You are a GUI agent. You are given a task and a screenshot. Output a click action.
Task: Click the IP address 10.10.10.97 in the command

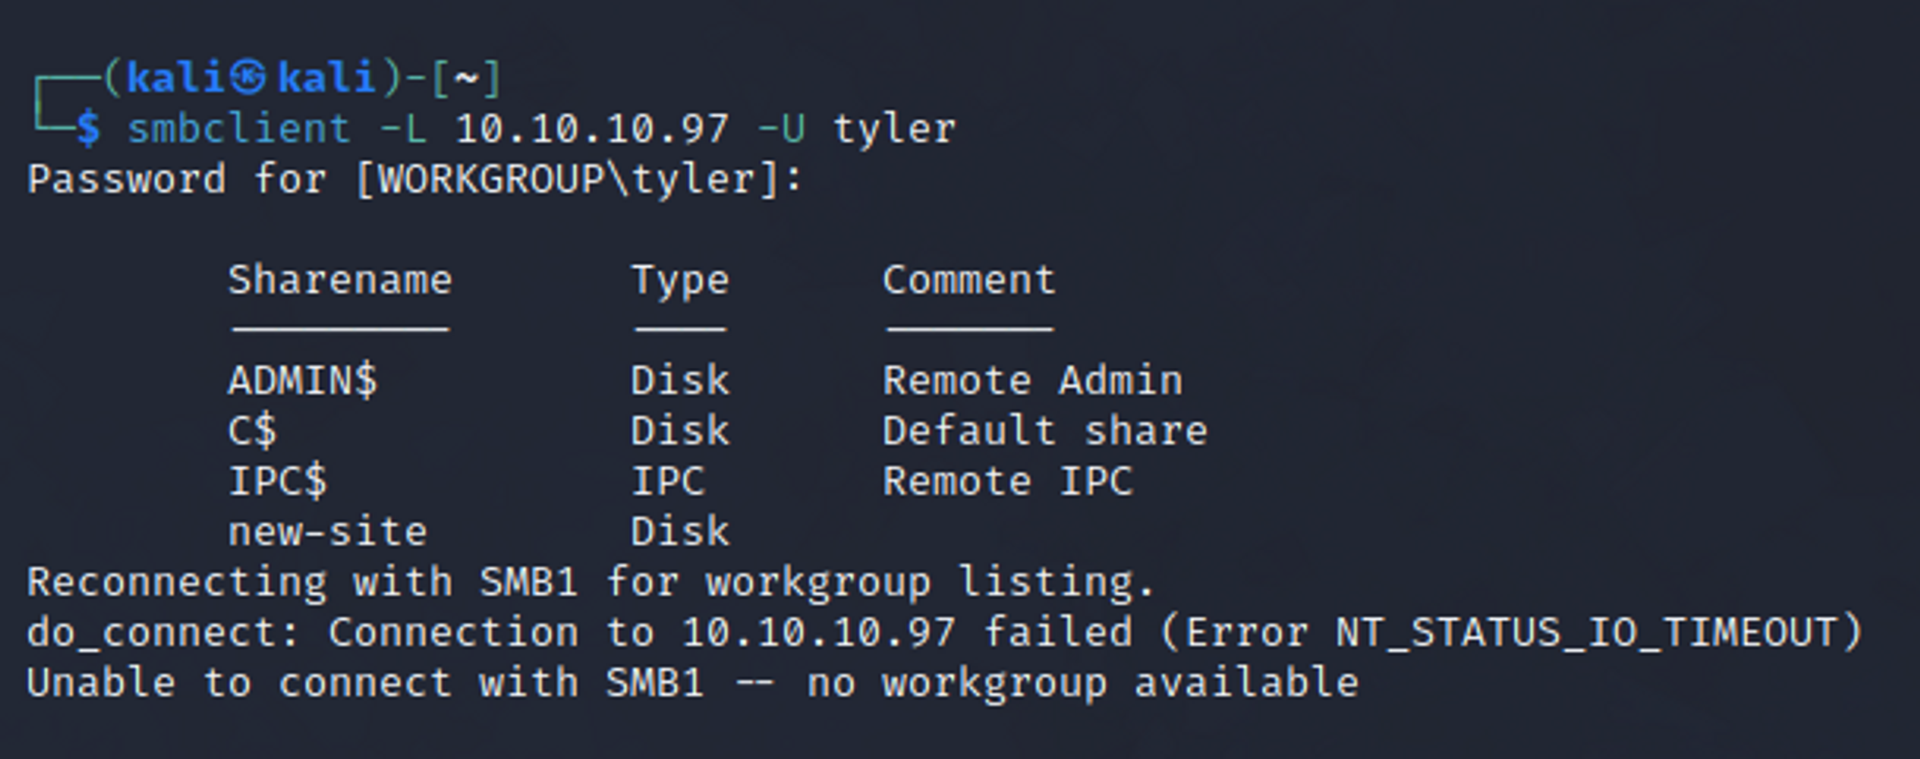(x=592, y=129)
